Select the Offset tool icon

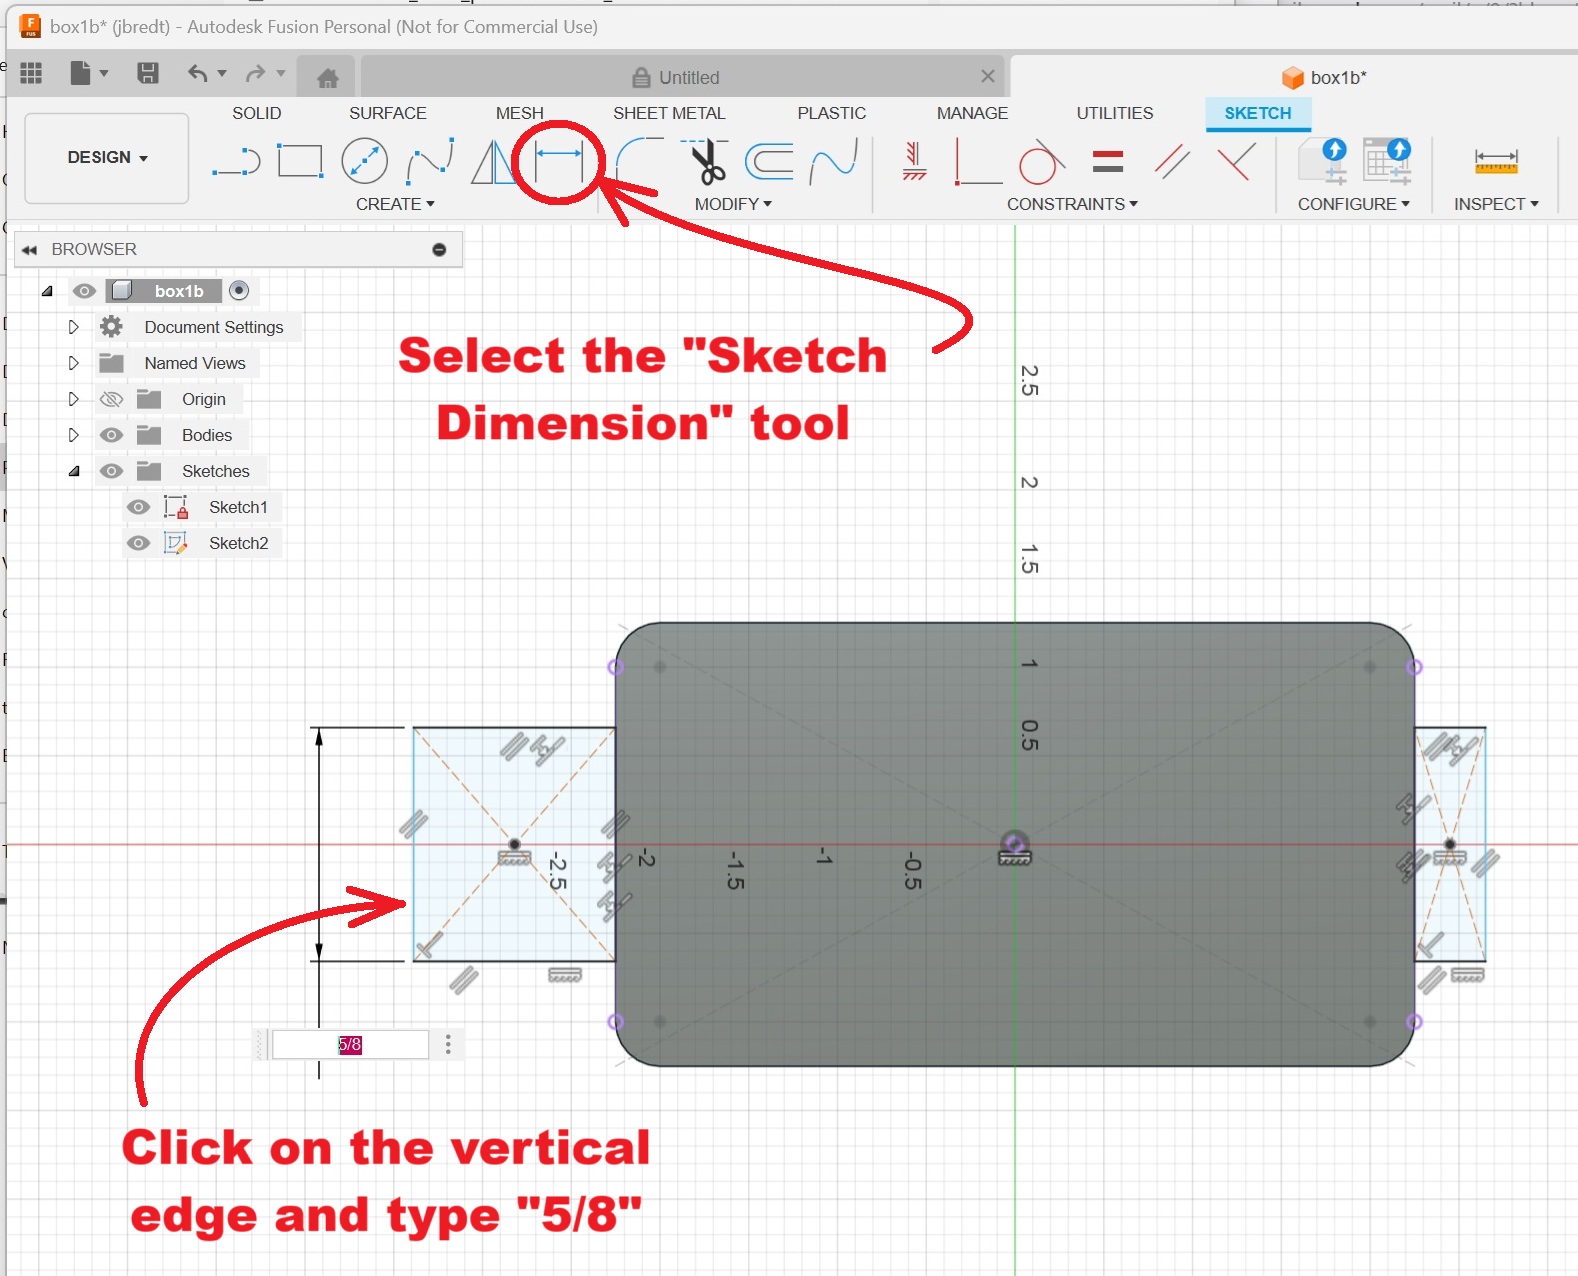[769, 160]
